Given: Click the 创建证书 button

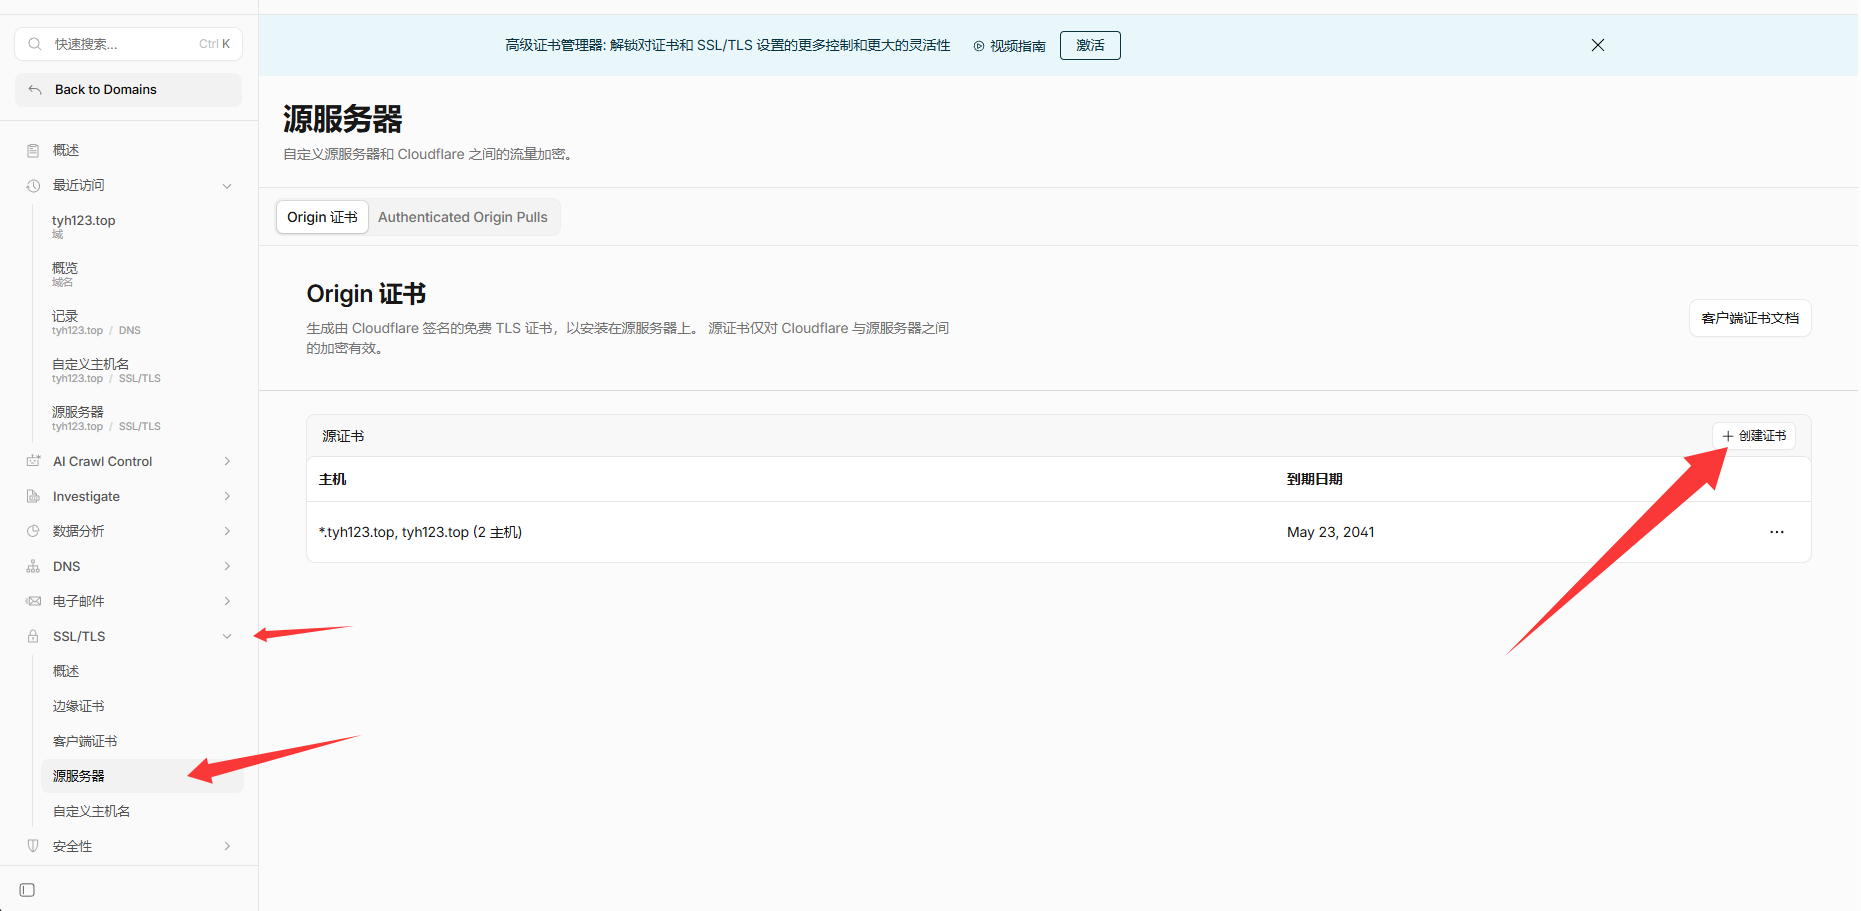Looking at the screenshot, I should pyautogui.click(x=1754, y=436).
